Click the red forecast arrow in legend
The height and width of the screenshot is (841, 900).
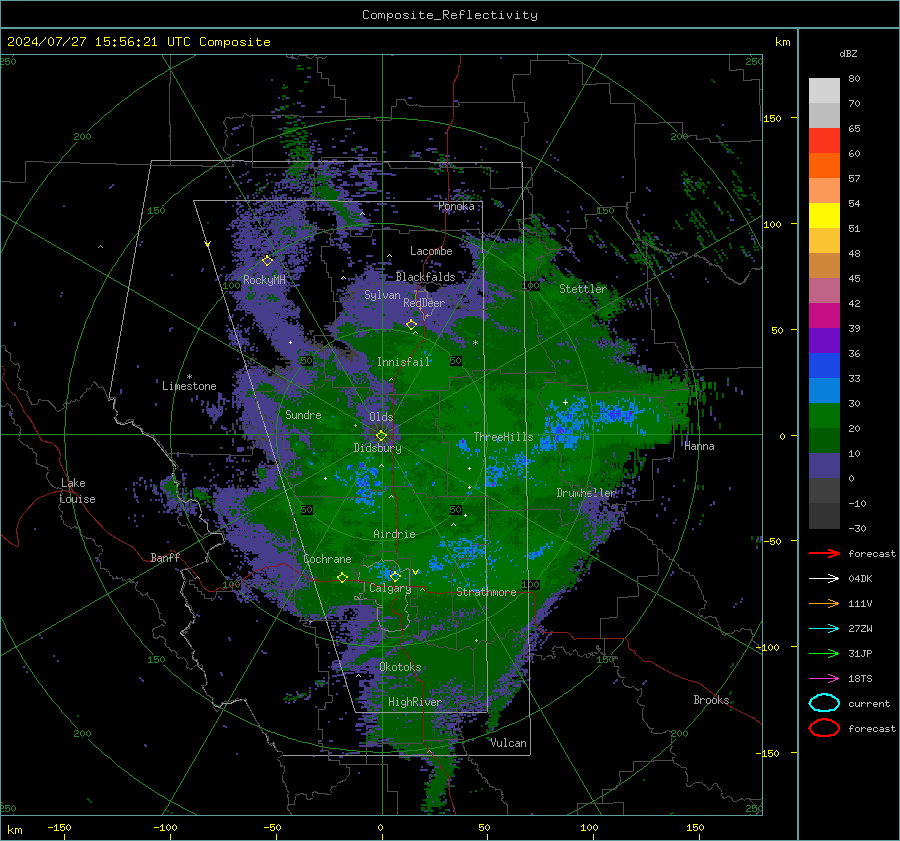pyautogui.click(x=824, y=553)
